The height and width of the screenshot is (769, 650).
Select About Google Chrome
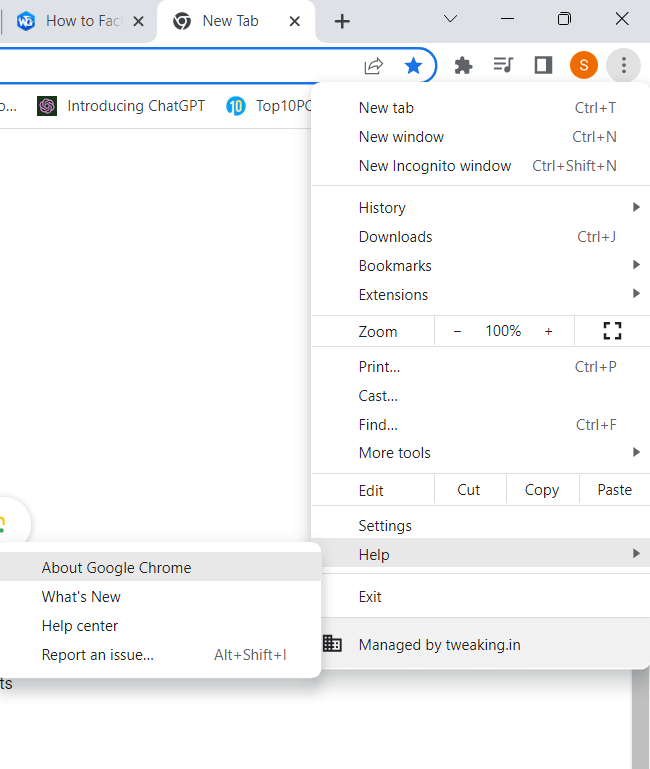click(x=160, y=567)
